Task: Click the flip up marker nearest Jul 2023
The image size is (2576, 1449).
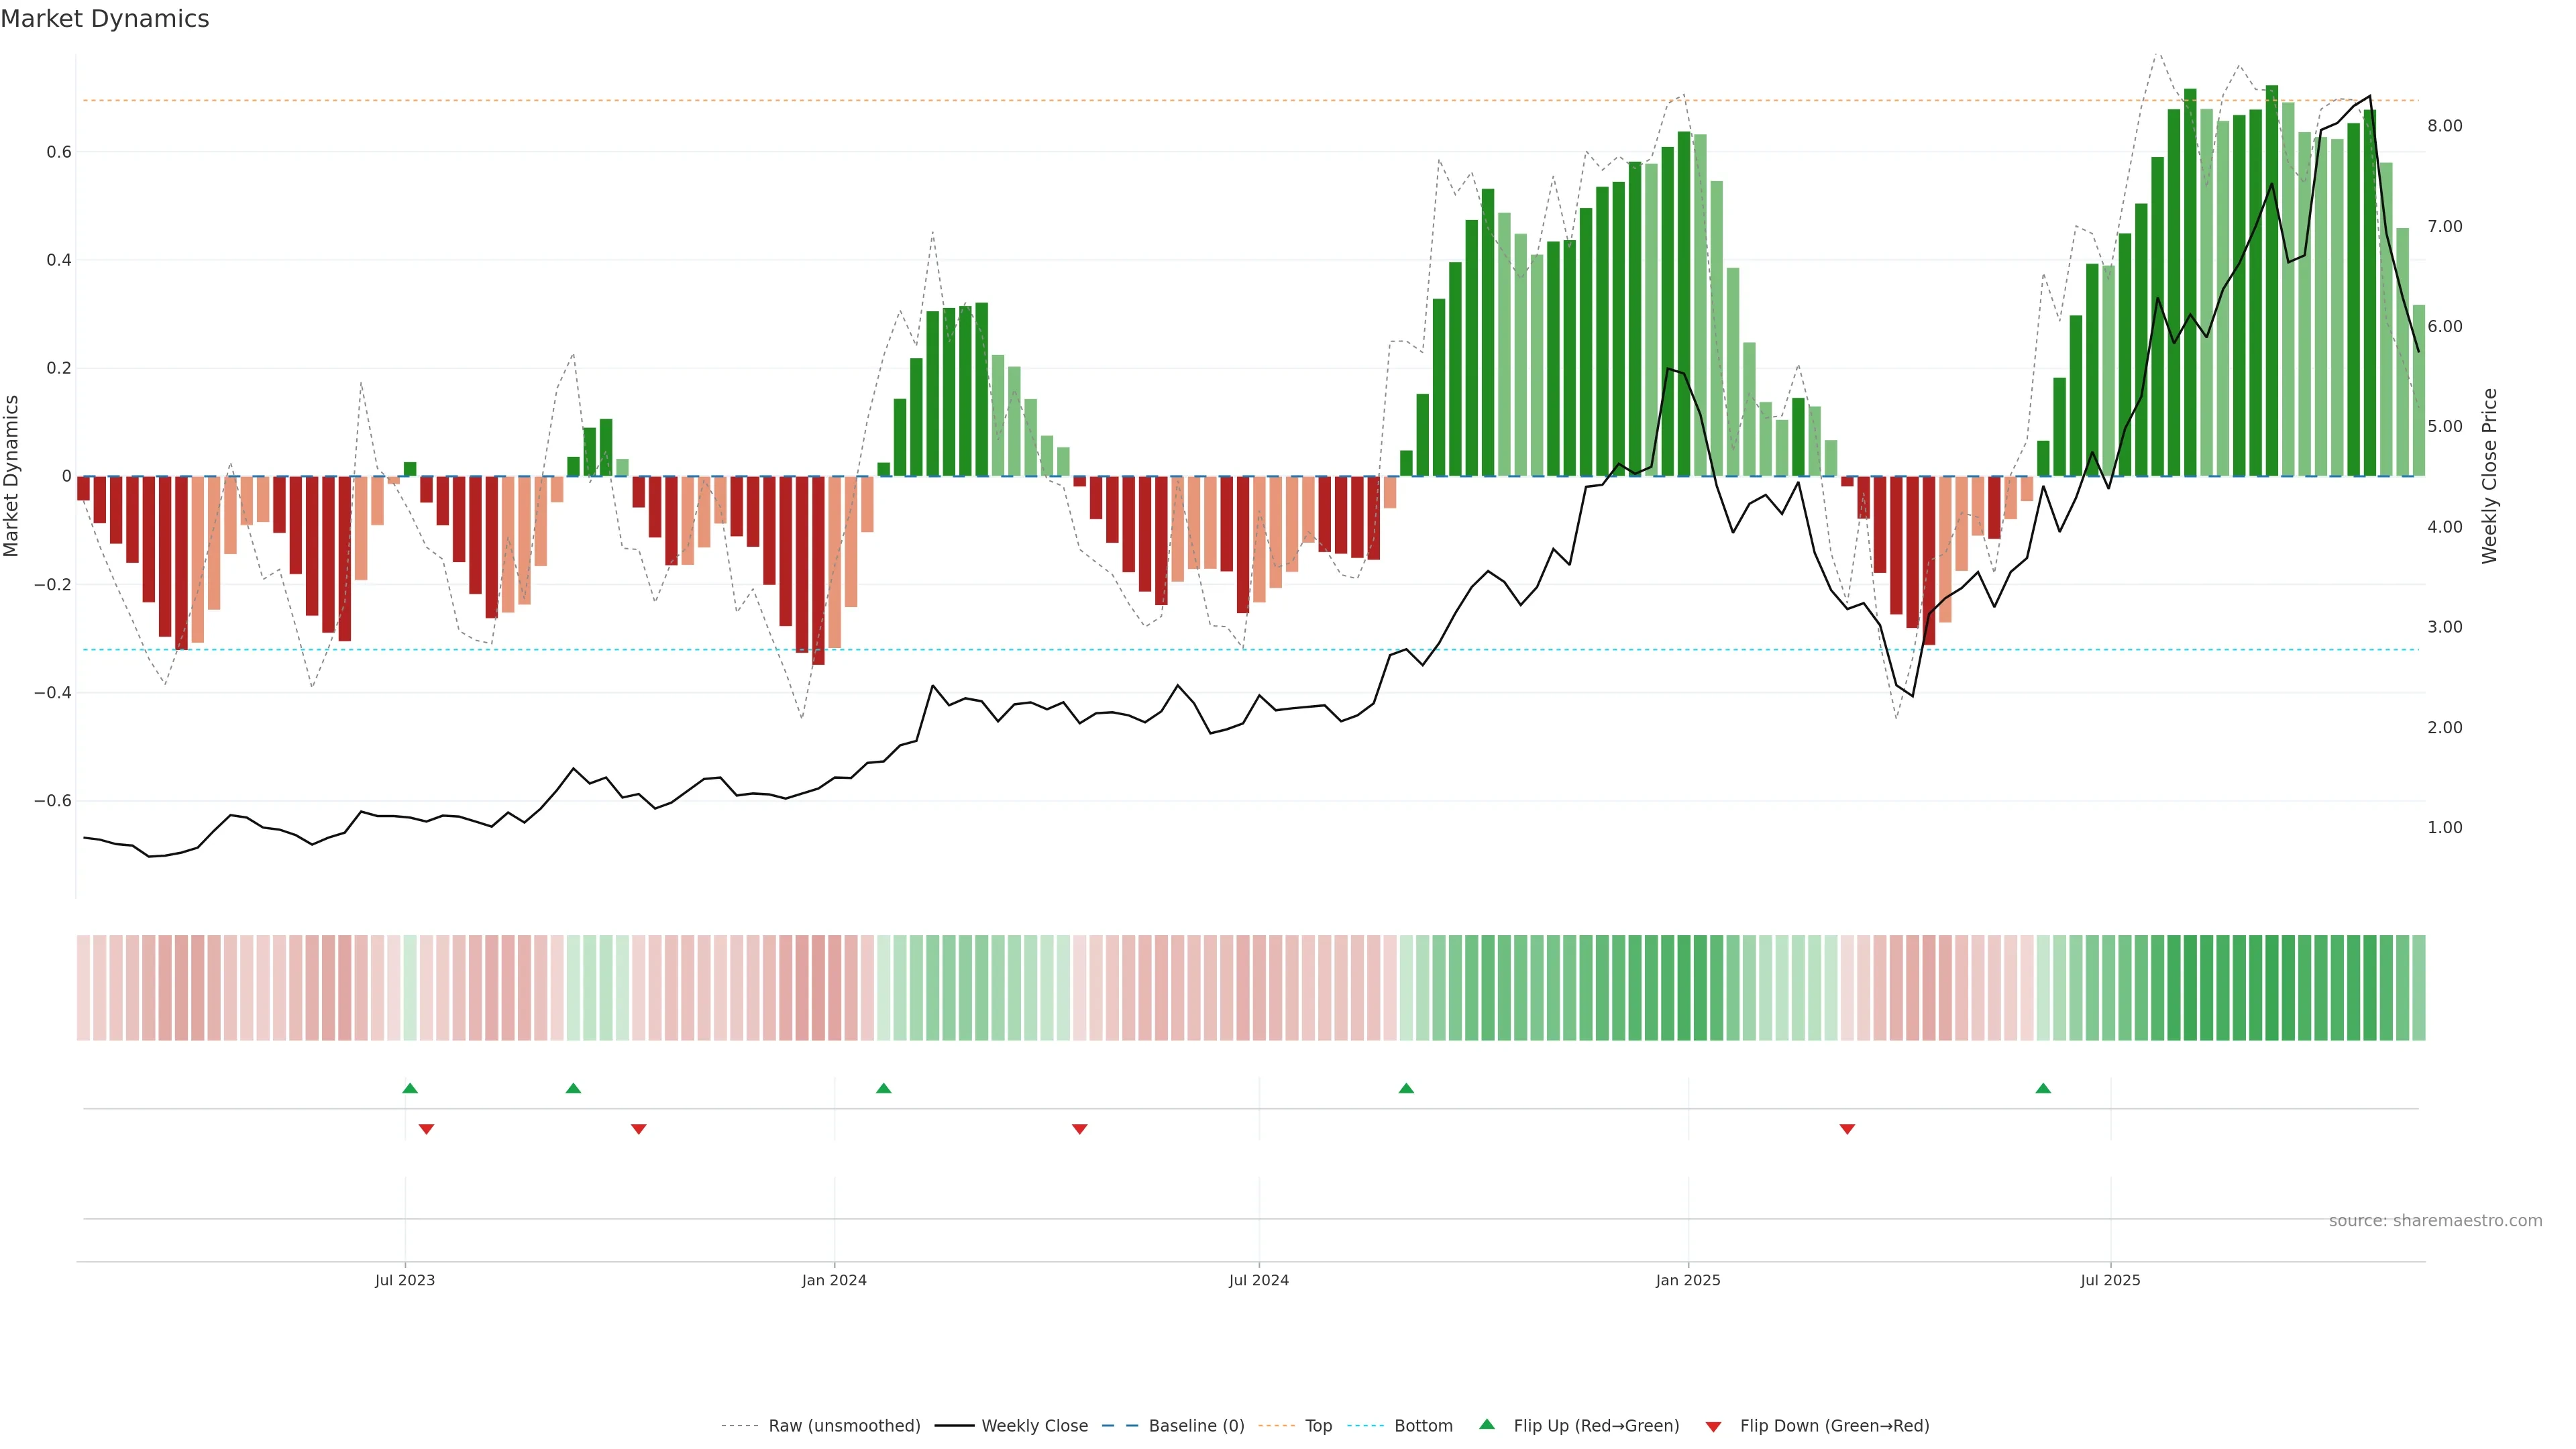Action: (x=410, y=1088)
